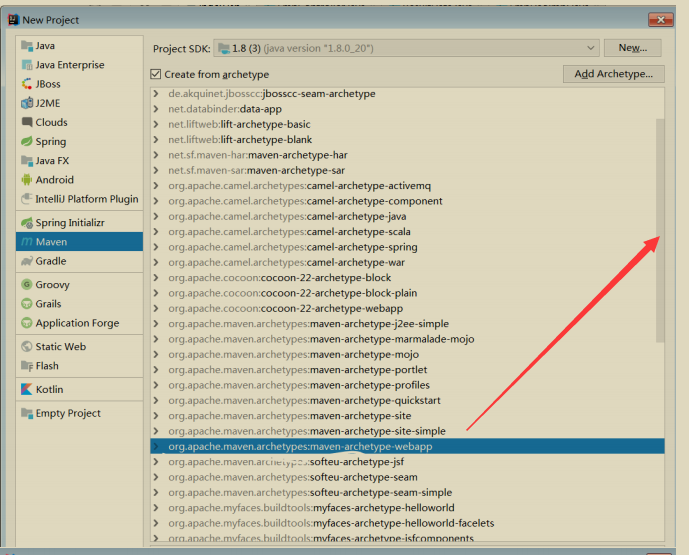Choose Empty Project type

[x=80, y=413]
